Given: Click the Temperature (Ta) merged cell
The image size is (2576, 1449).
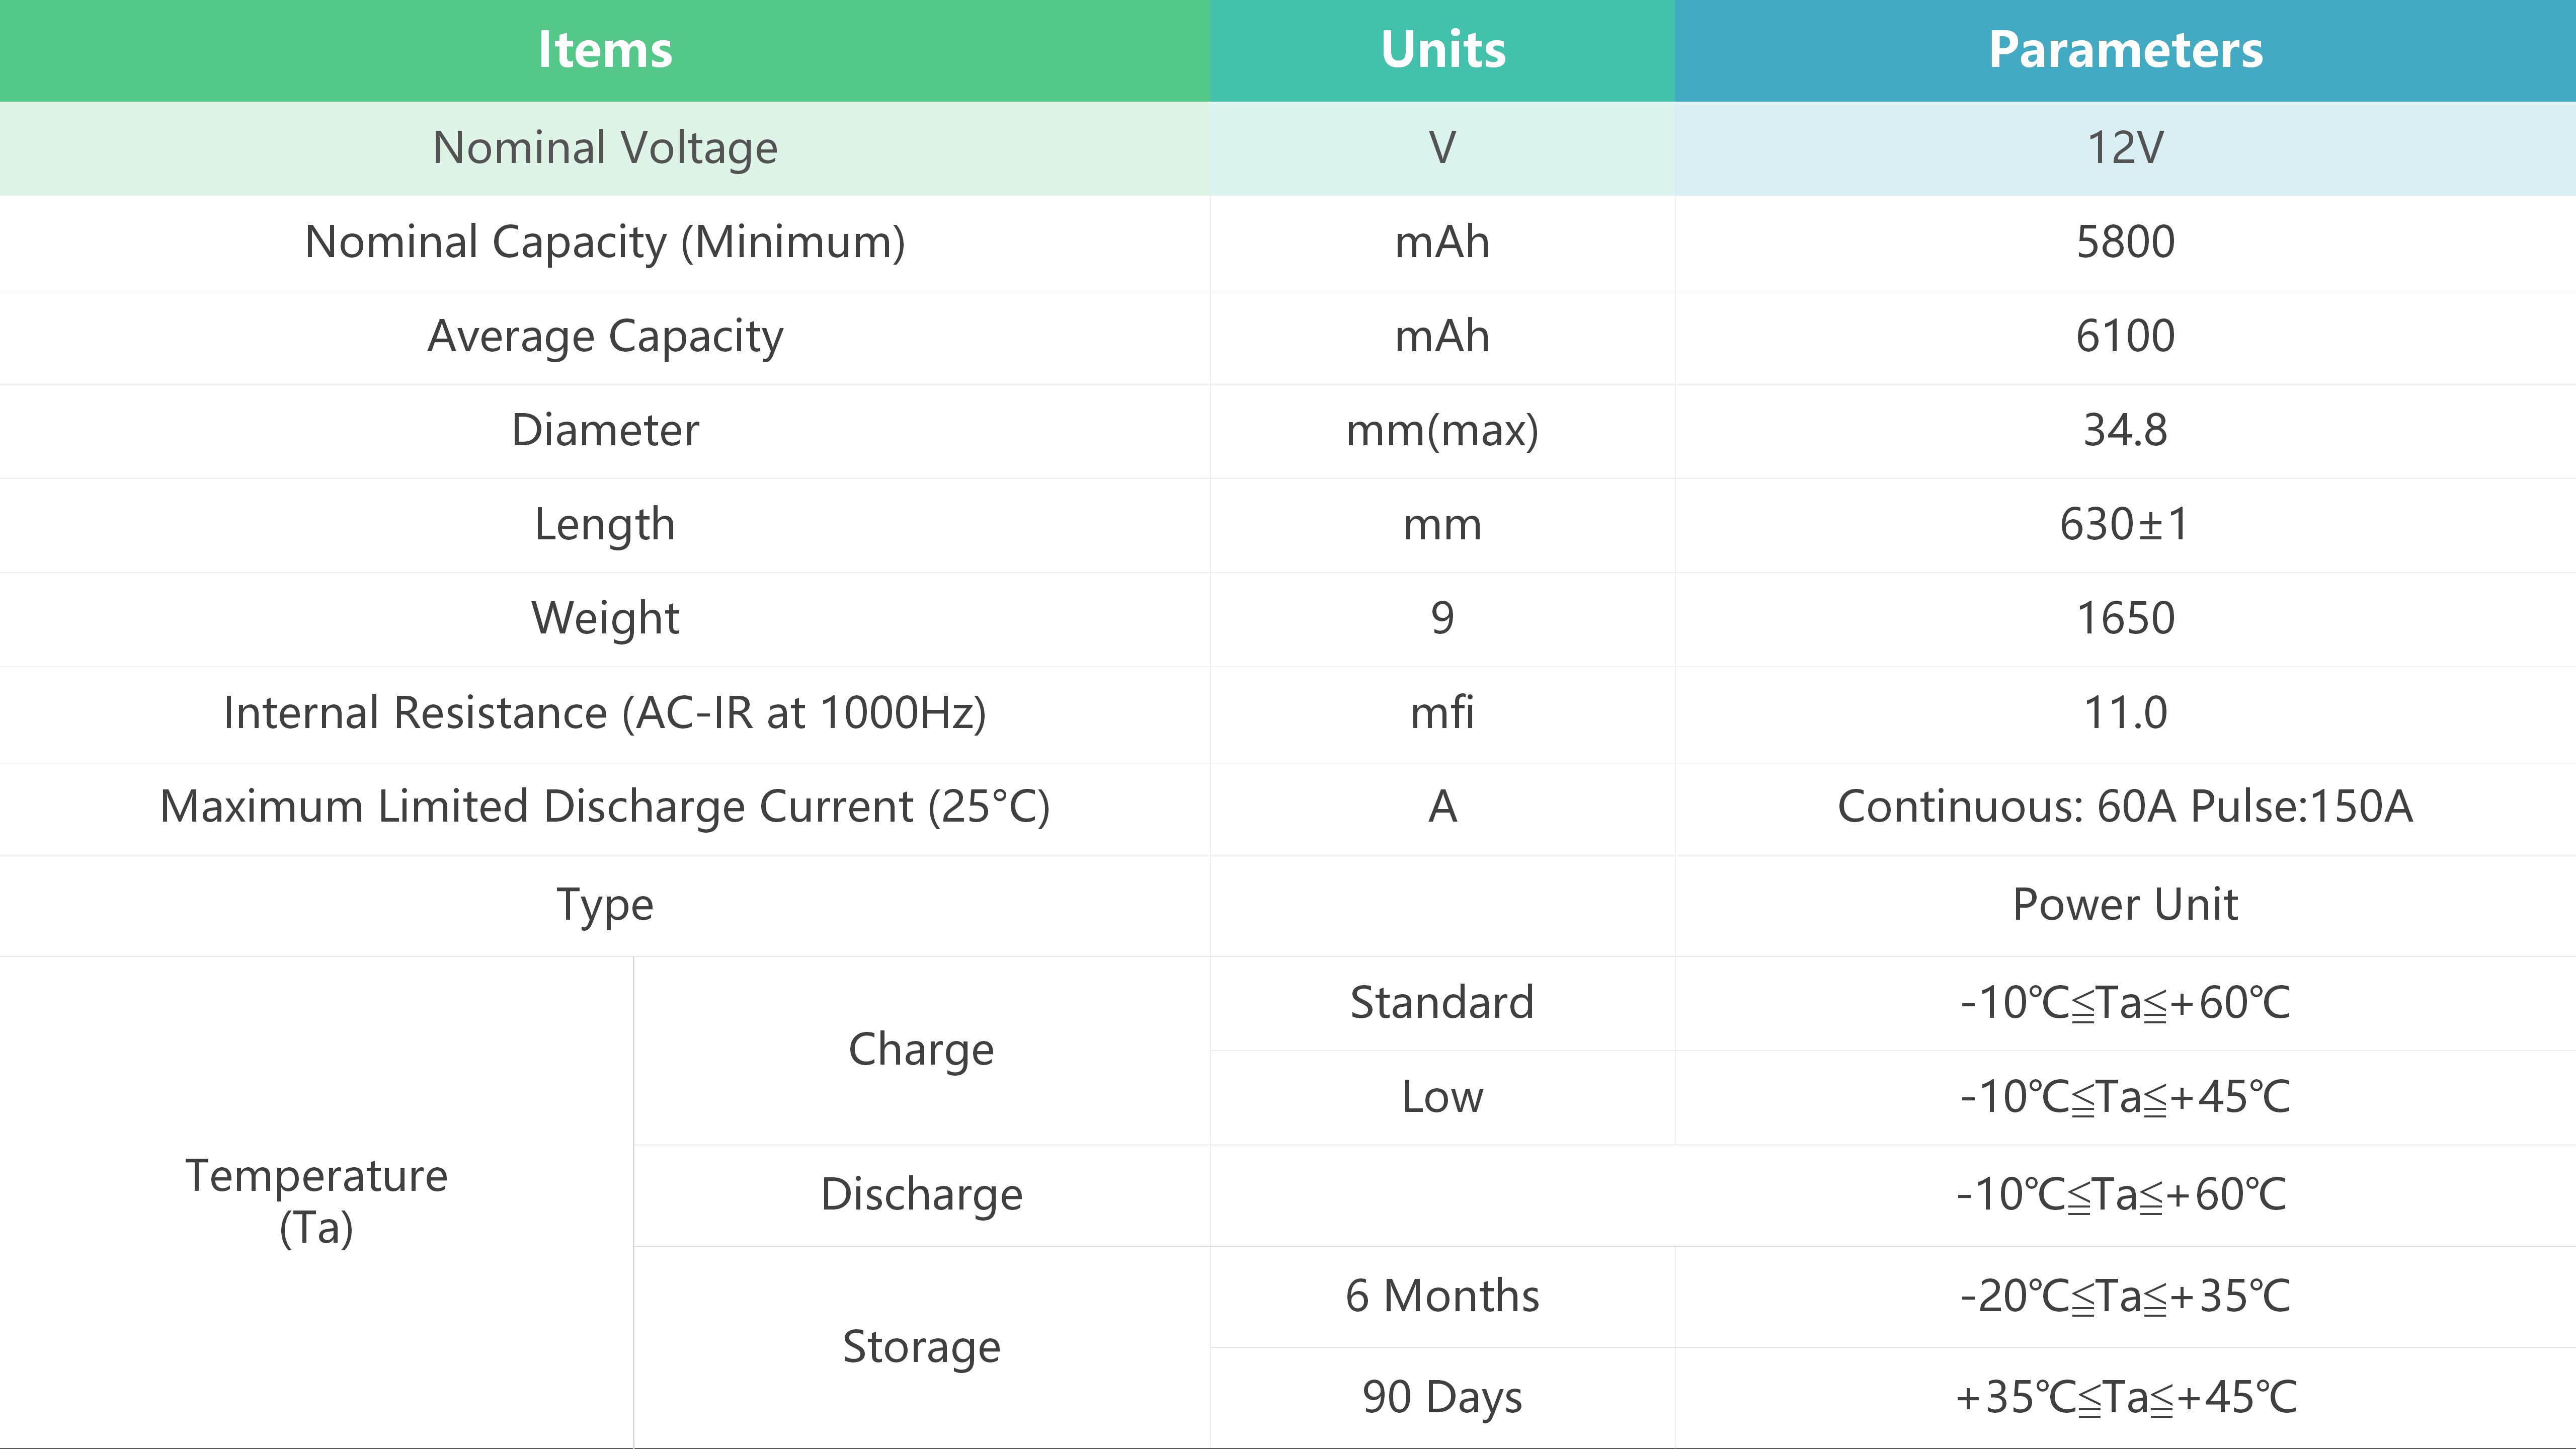Looking at the screenshot, I should point(316,1201).
